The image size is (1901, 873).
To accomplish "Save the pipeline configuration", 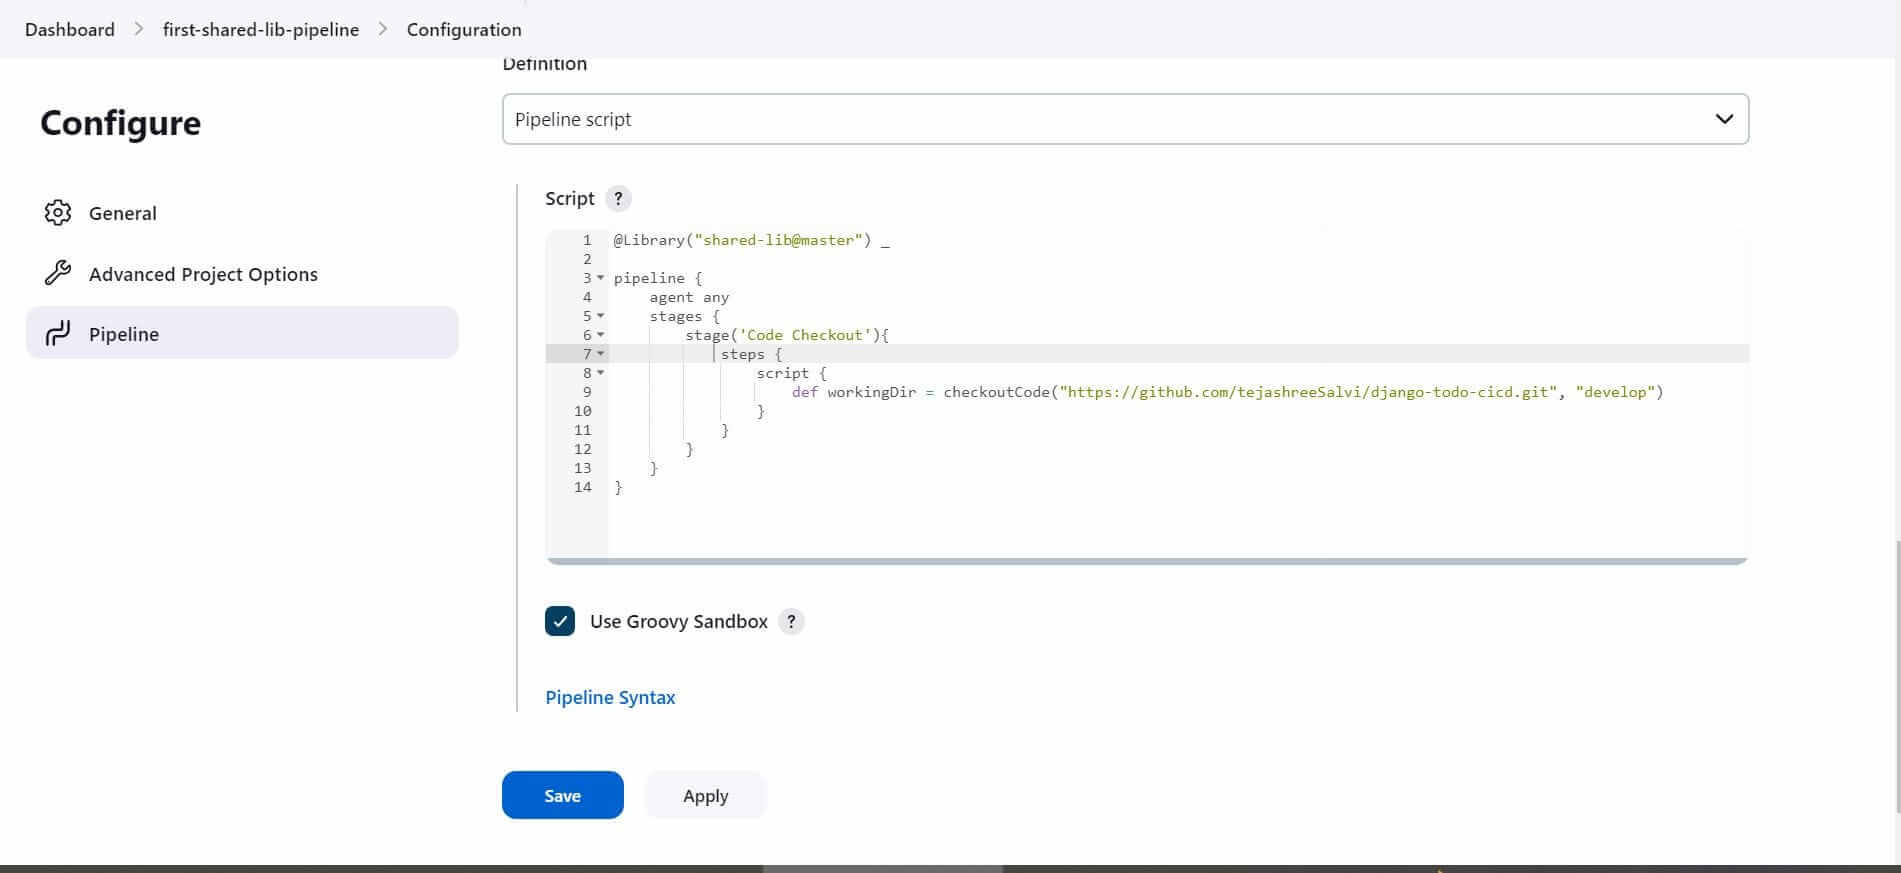I will coord(562,795).
